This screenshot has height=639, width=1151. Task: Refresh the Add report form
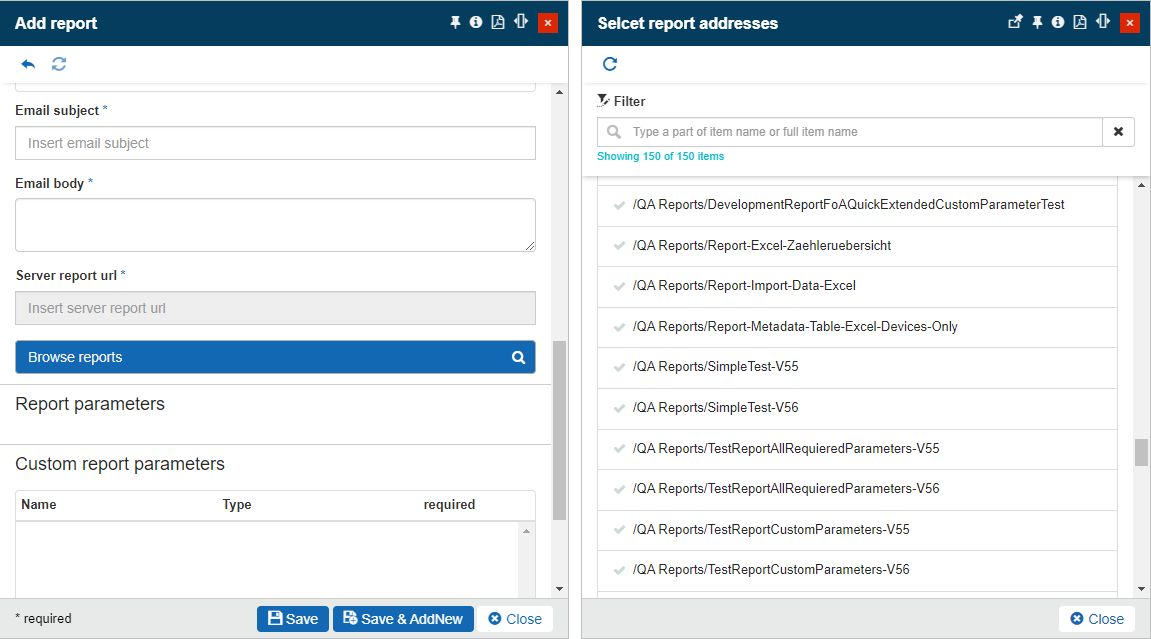click(58, 63)
